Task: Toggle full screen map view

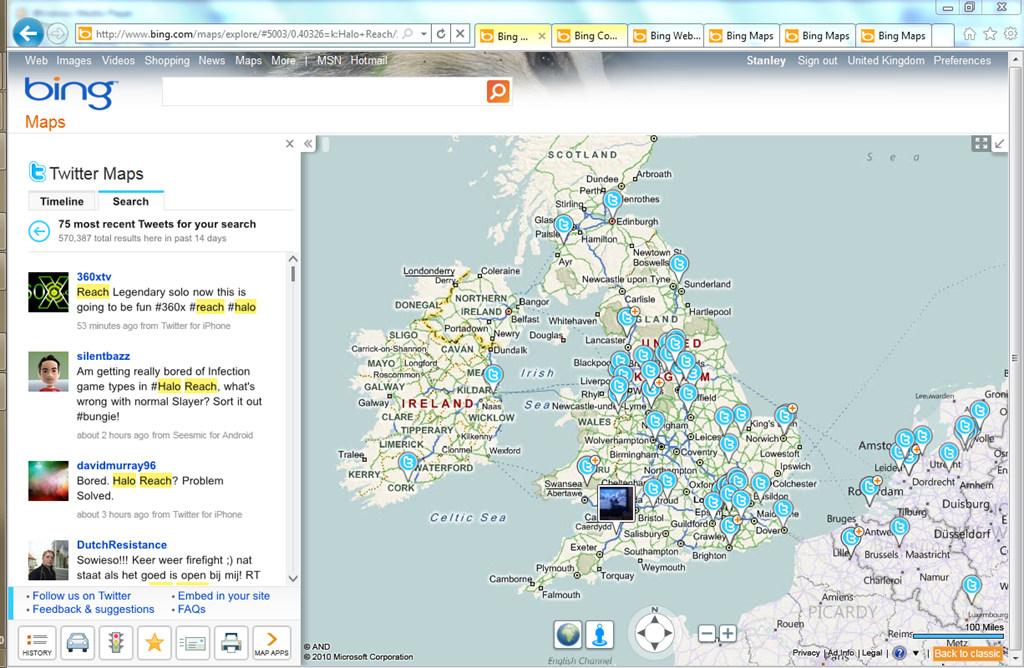Action: coord(981,144)
